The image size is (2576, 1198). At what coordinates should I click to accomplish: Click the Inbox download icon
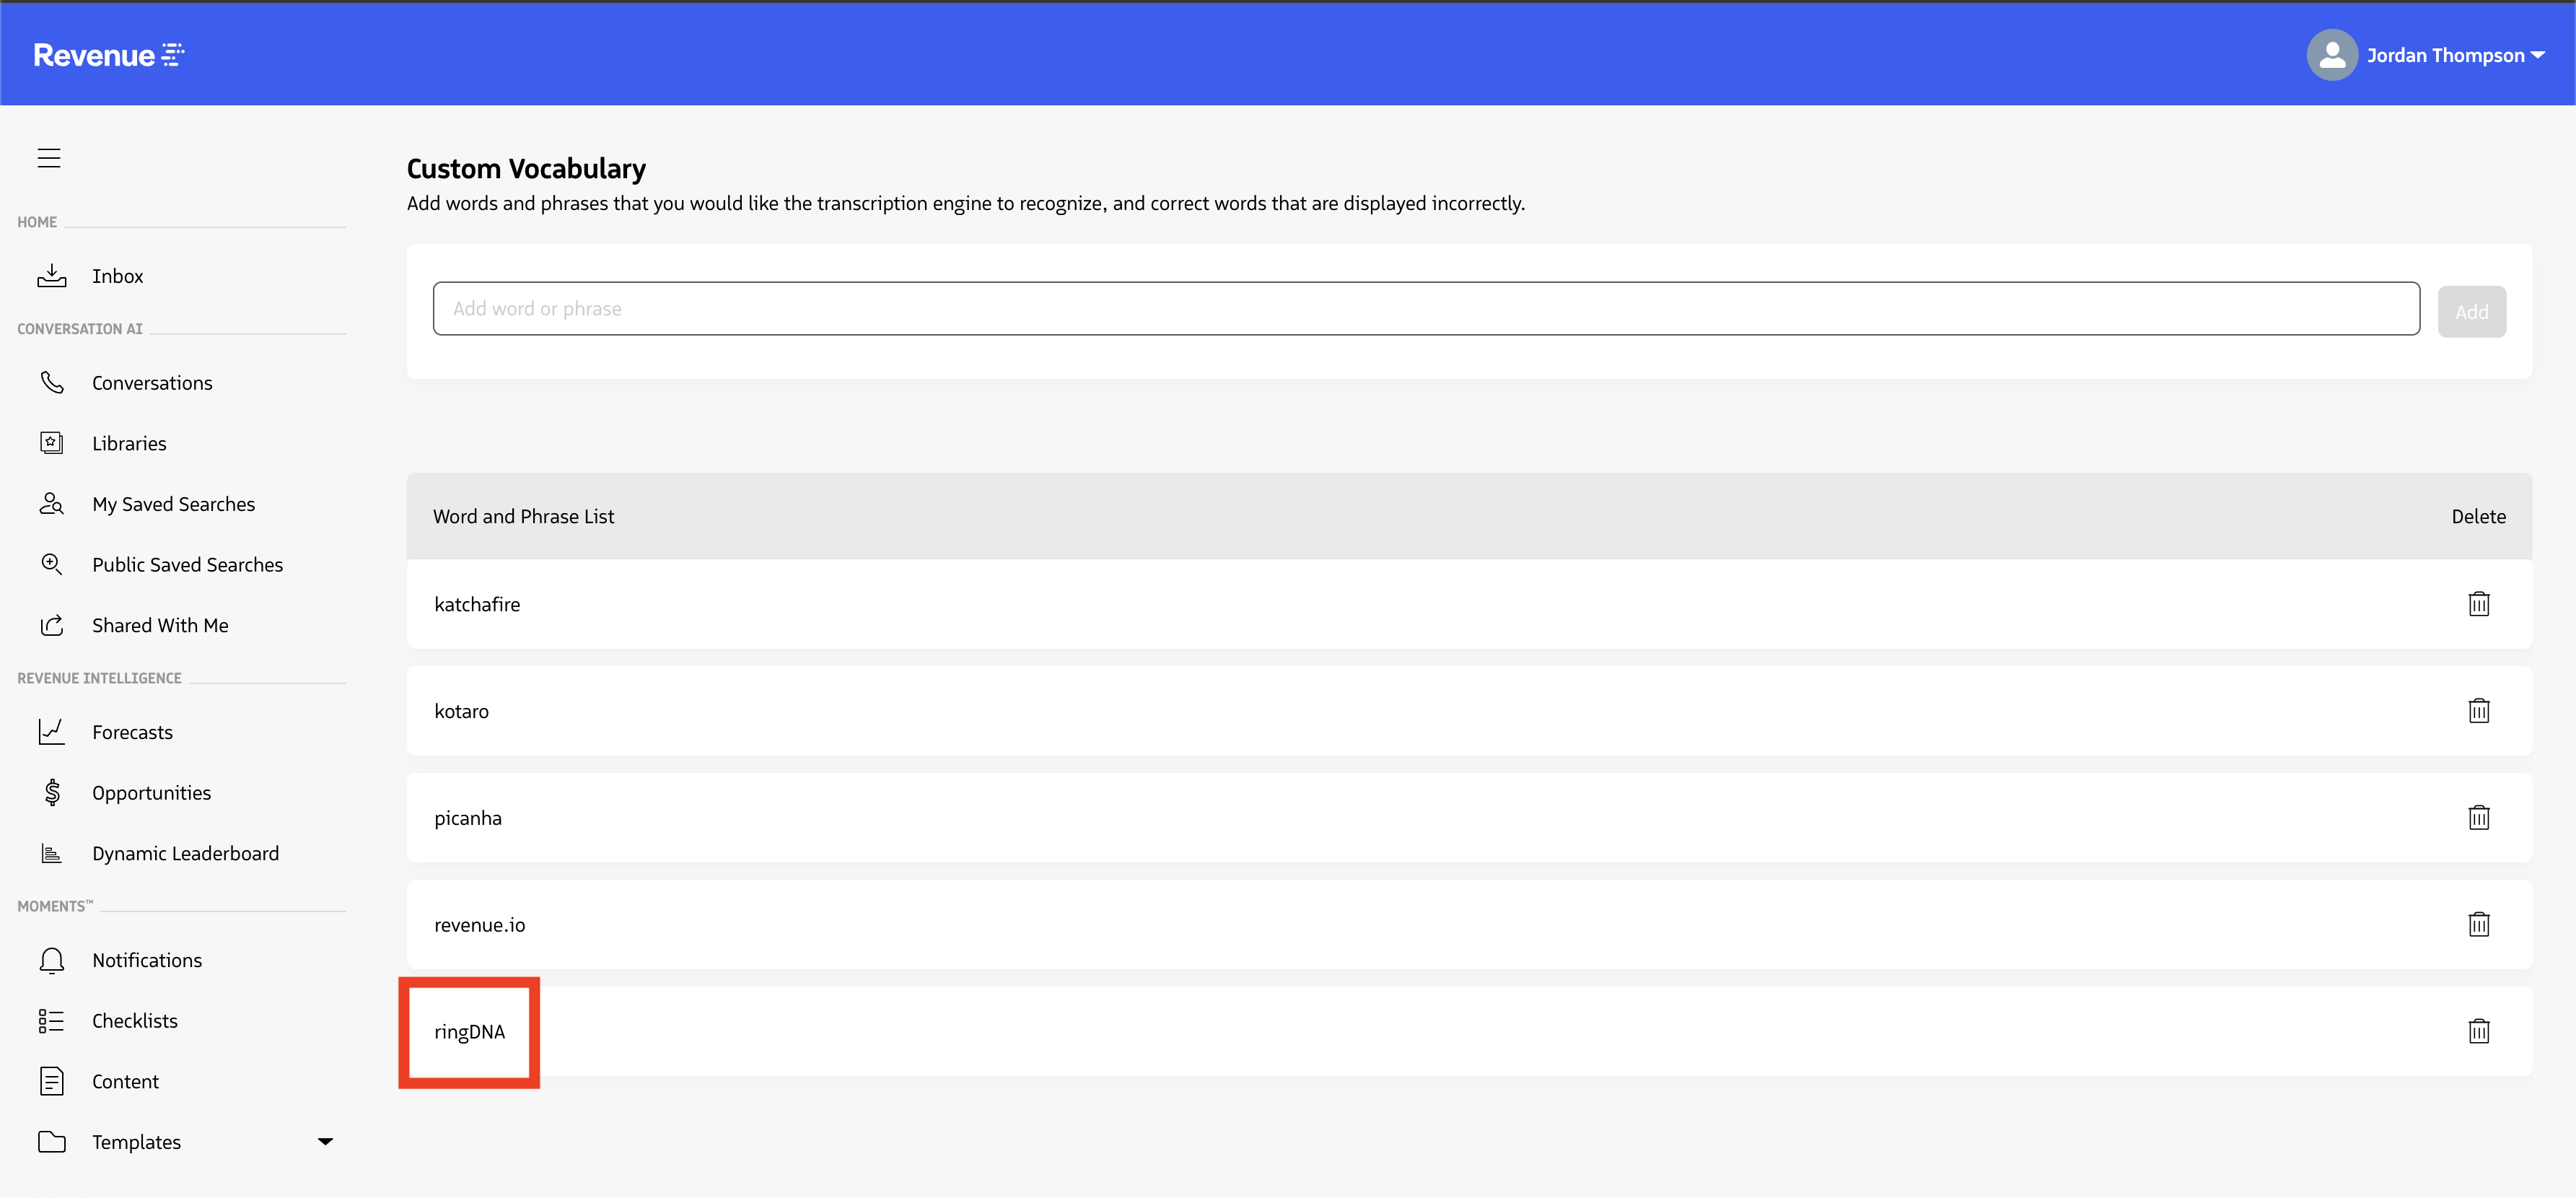(x=52, y=276)
